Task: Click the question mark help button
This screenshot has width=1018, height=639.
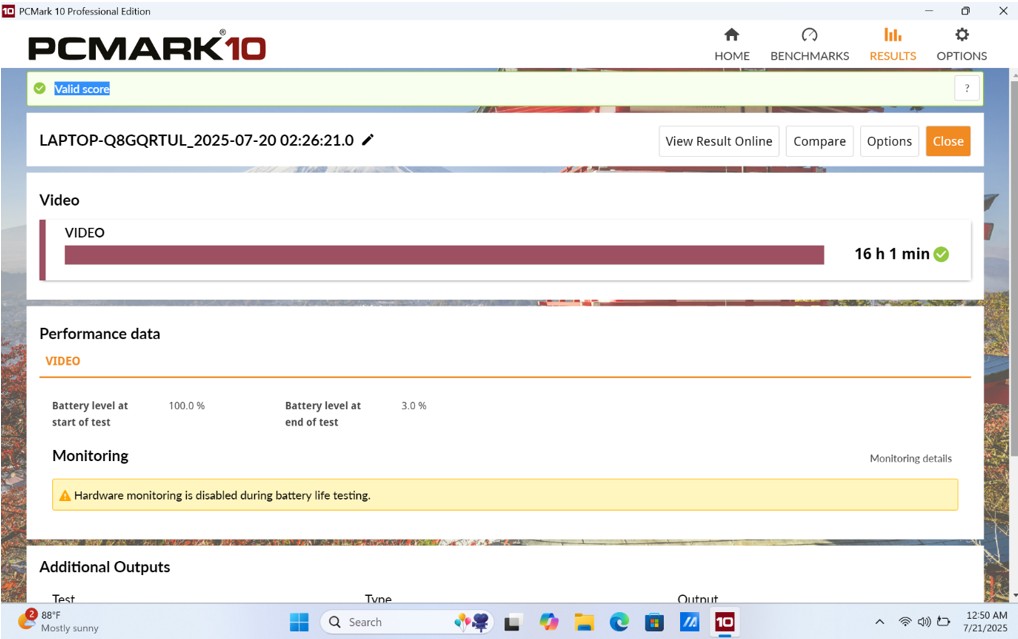Action: tap(966, 89)
